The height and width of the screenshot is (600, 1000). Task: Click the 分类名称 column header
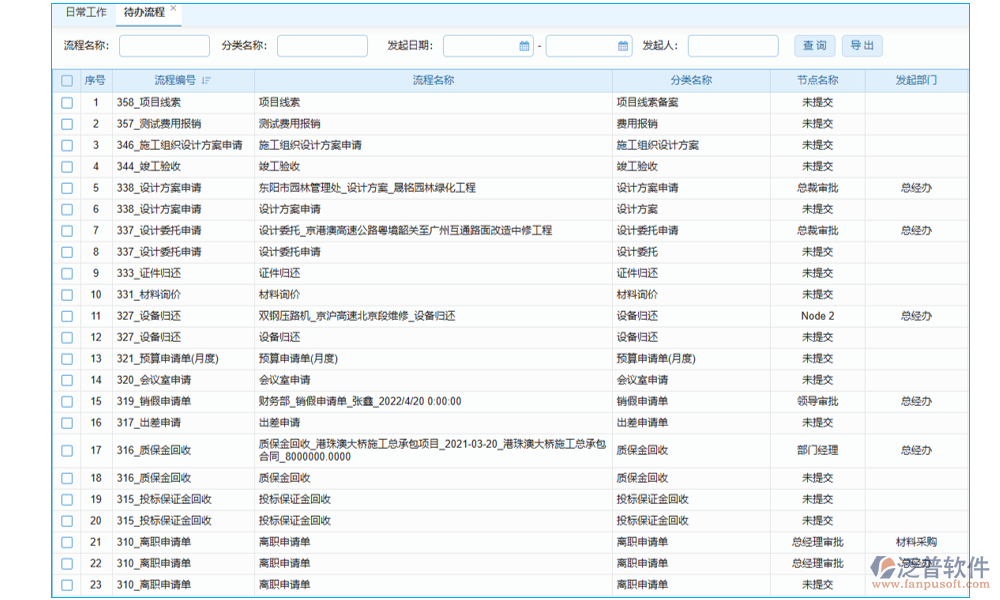691,81
